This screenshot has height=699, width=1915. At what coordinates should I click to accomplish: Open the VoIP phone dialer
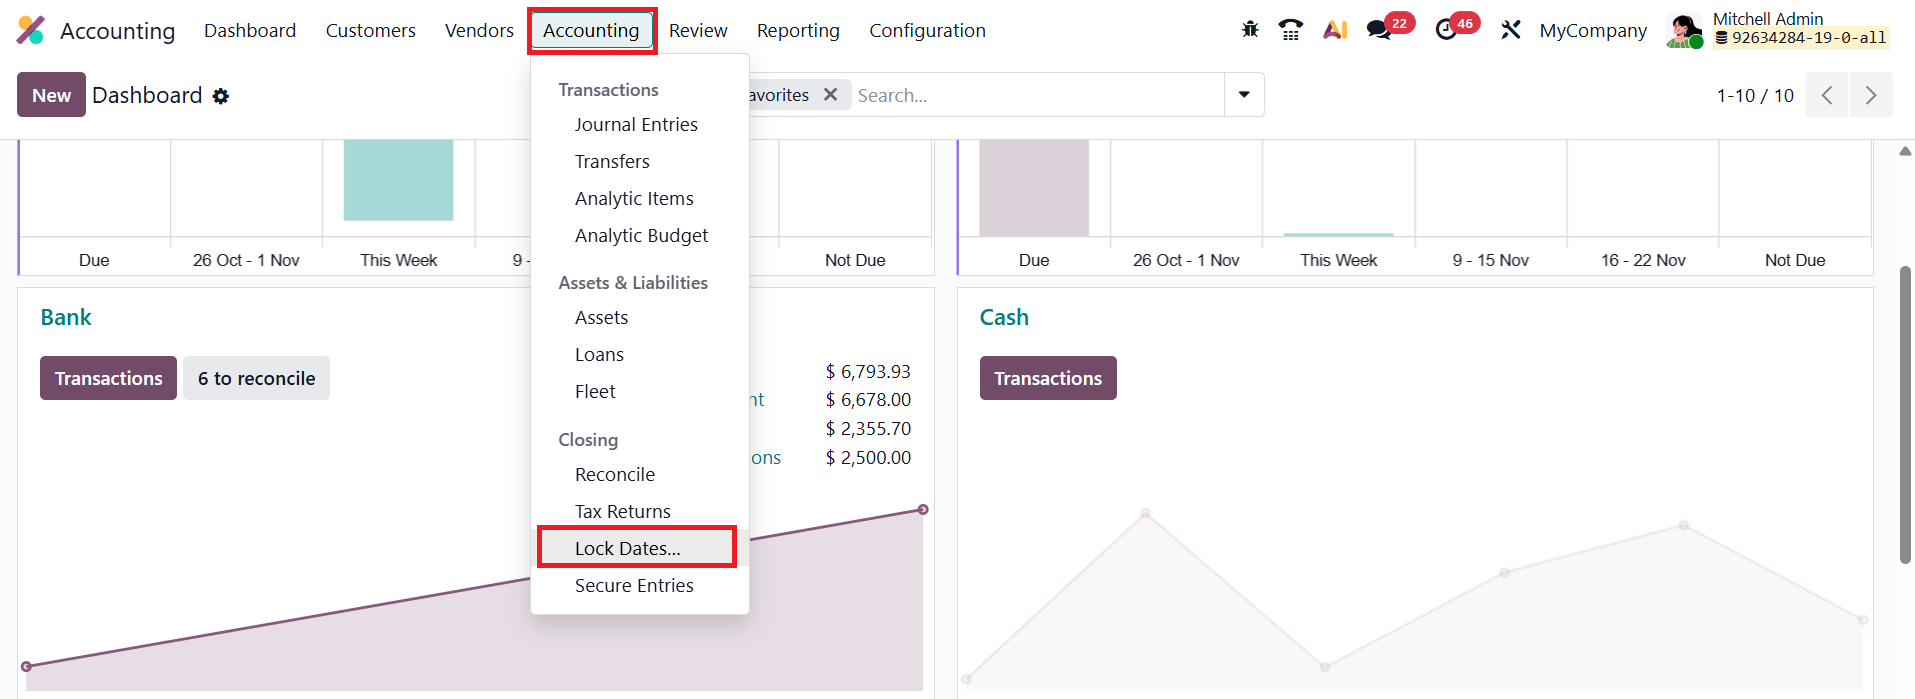point(1291,30)
